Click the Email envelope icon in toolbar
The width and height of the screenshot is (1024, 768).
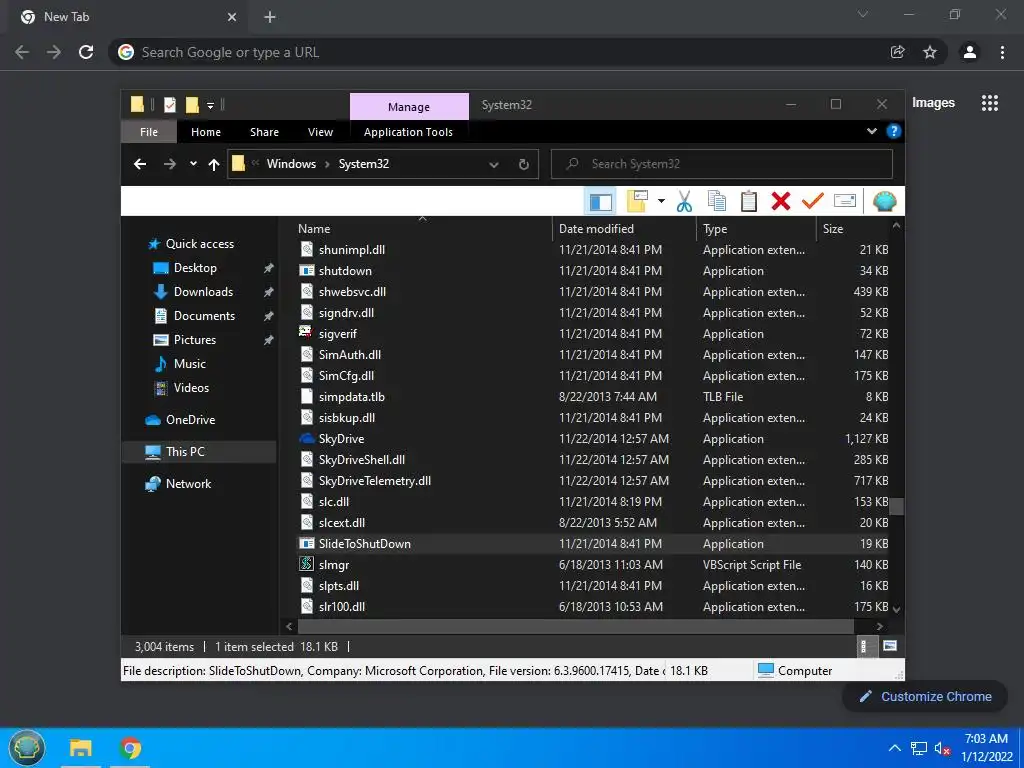[x=844, y=202]
